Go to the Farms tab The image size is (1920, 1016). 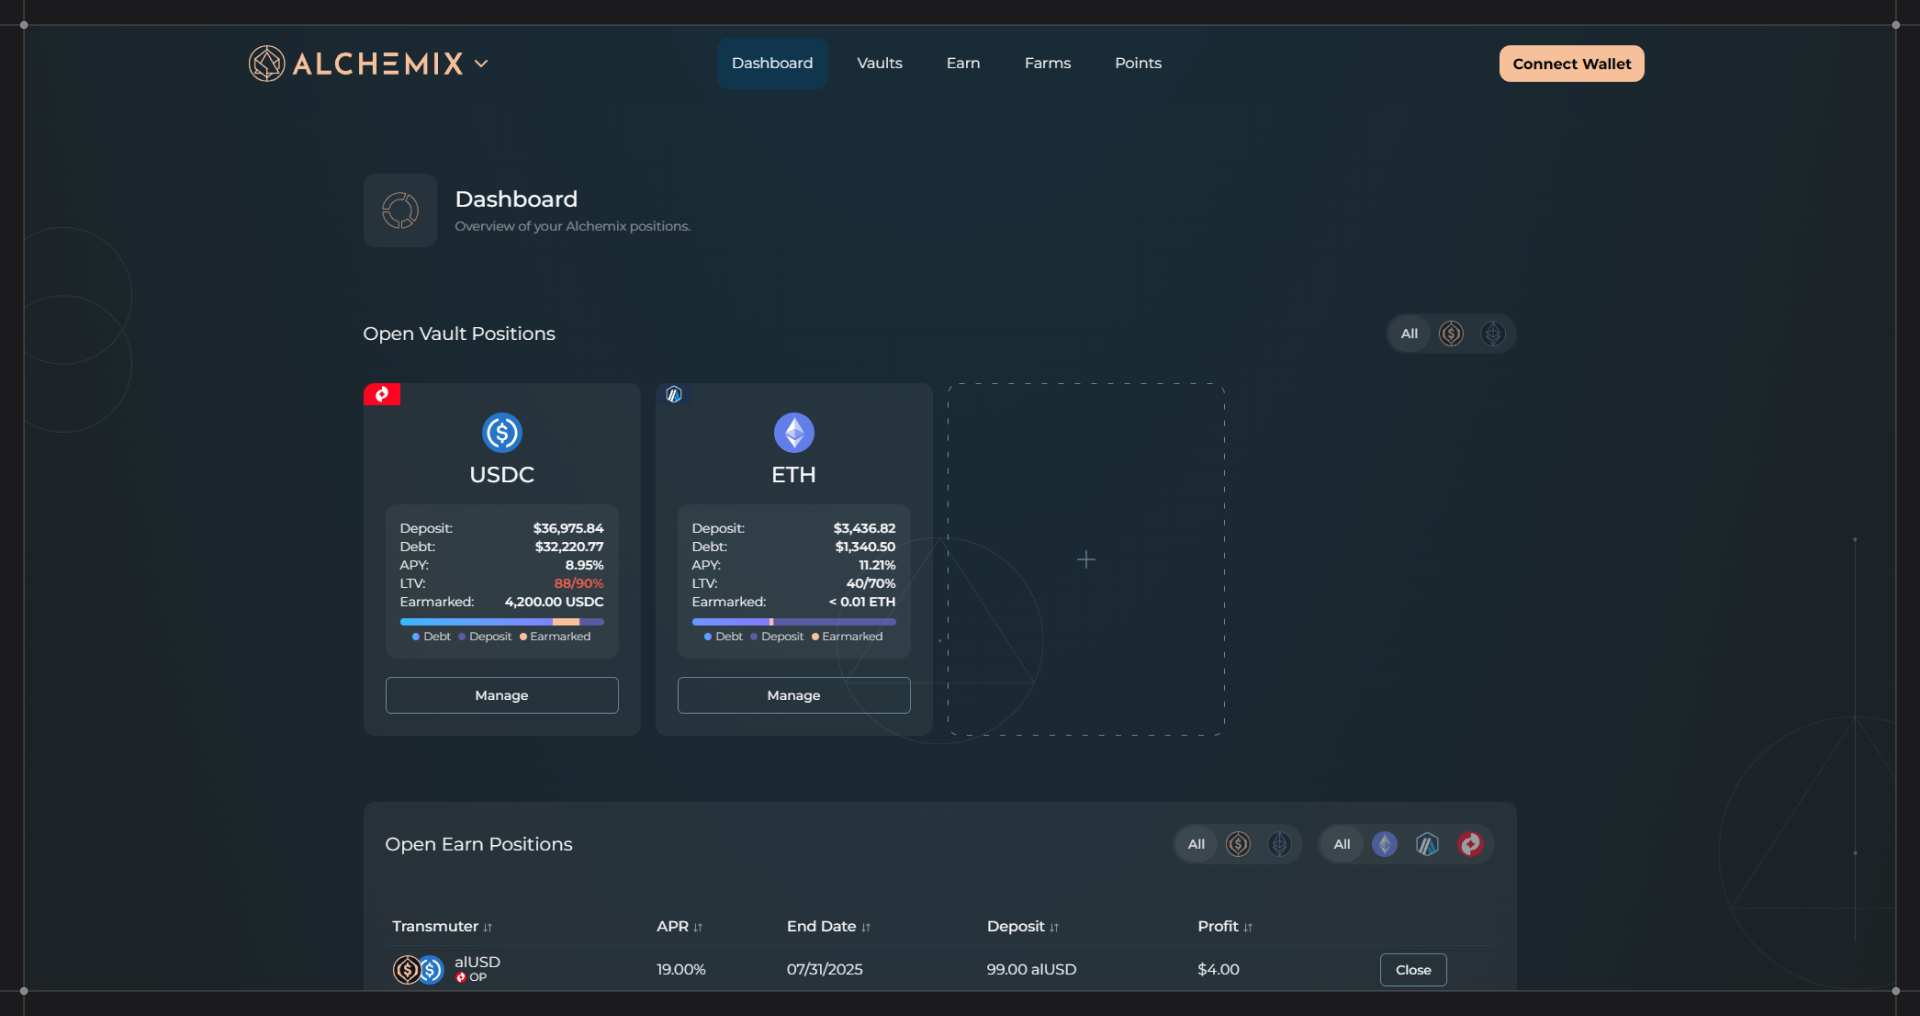pos(1047,64)
